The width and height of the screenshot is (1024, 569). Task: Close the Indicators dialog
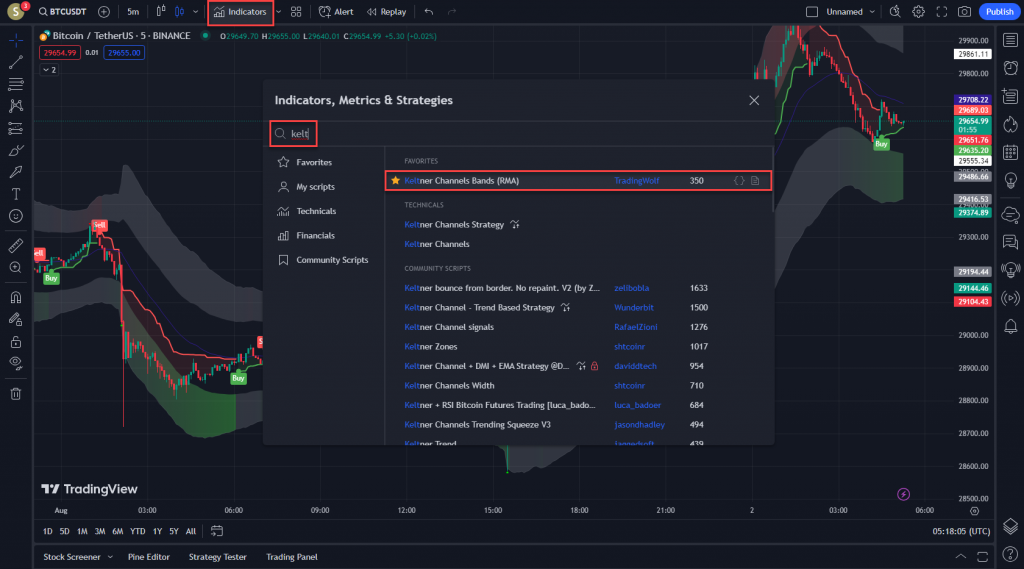coord(754,101)
